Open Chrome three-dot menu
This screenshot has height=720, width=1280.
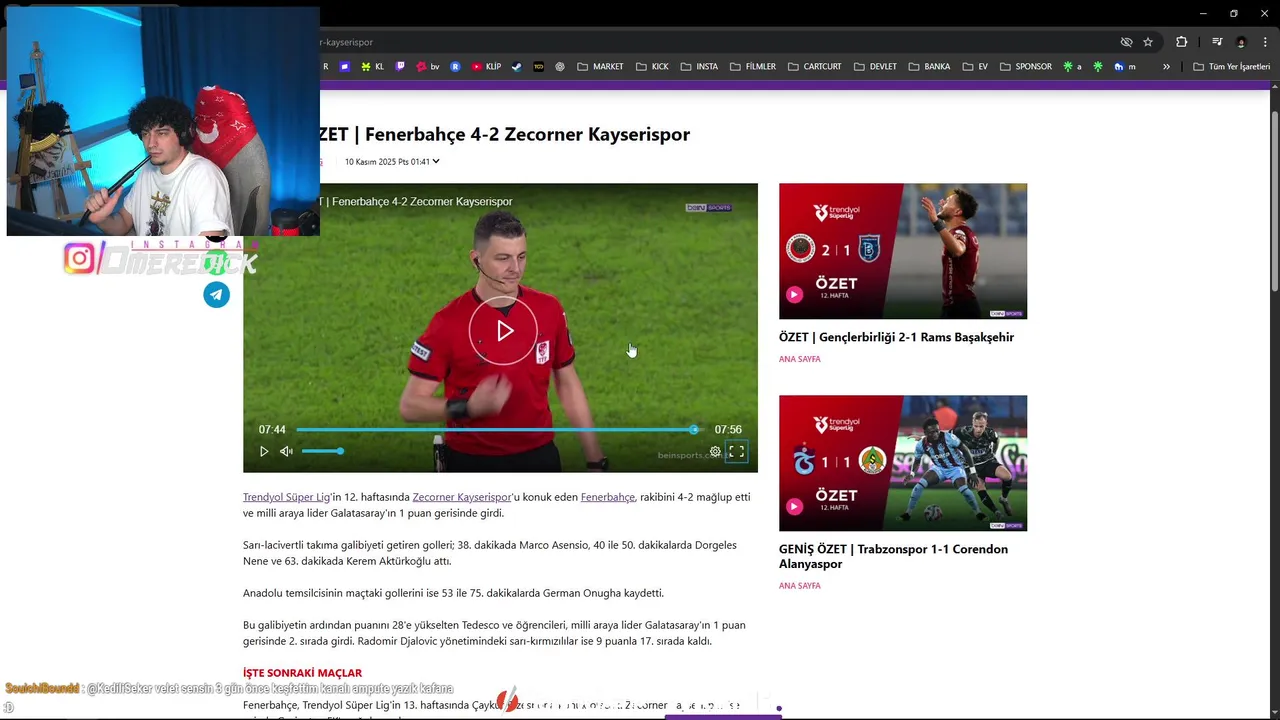1265,42
